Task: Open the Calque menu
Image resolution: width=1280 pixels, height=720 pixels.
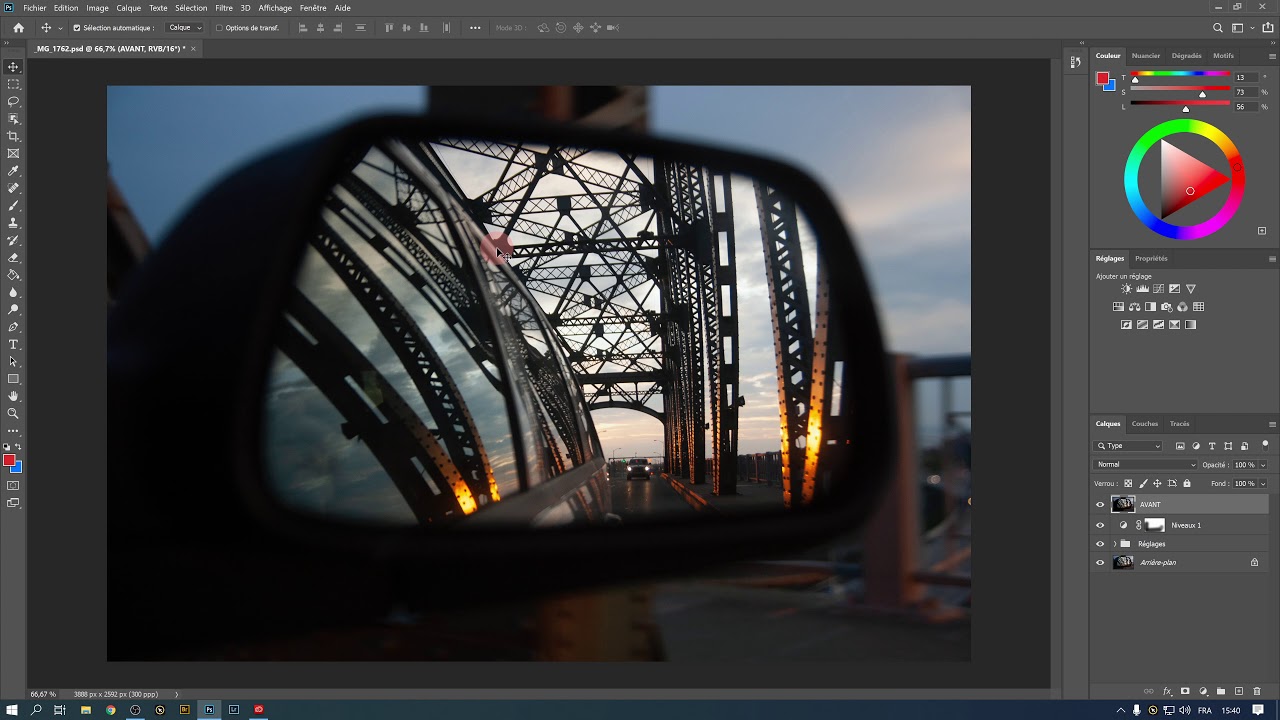Action: [x=129, y=8]
